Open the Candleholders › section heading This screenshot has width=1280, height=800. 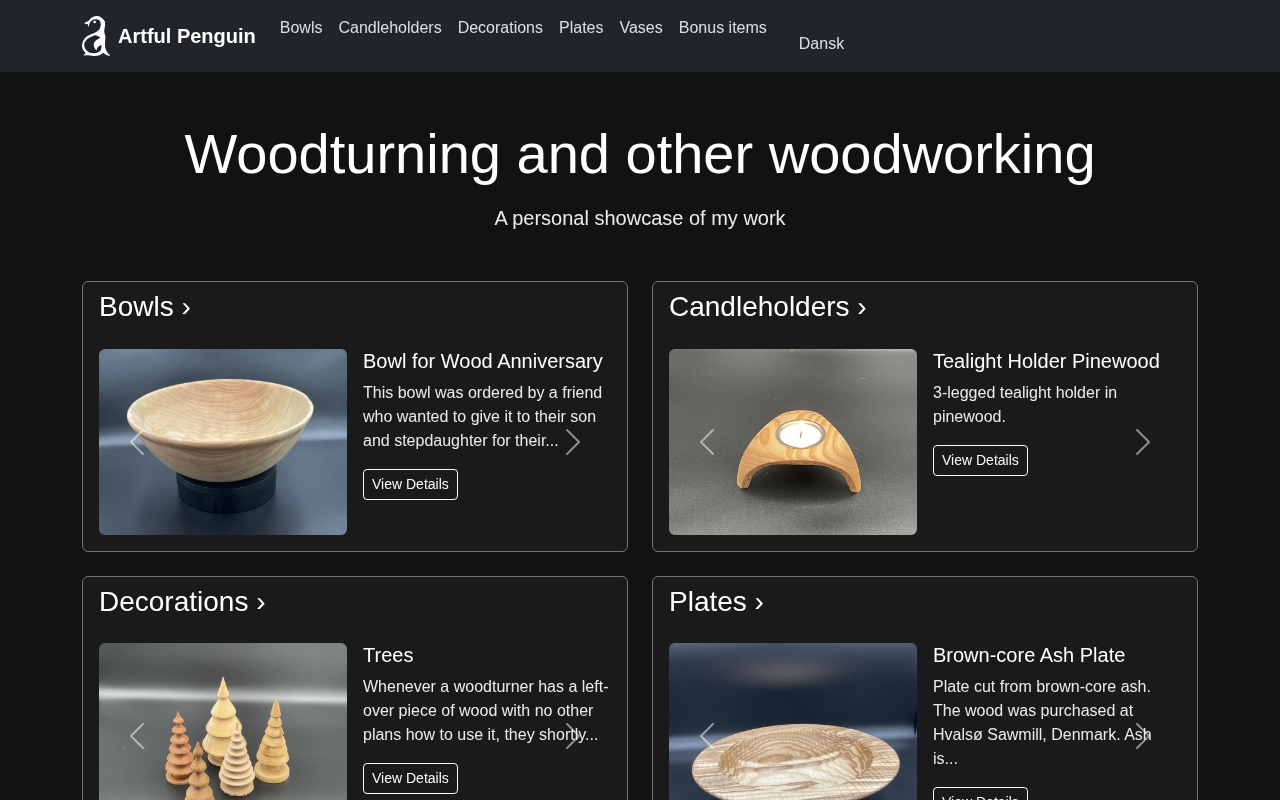click(768, 307)
